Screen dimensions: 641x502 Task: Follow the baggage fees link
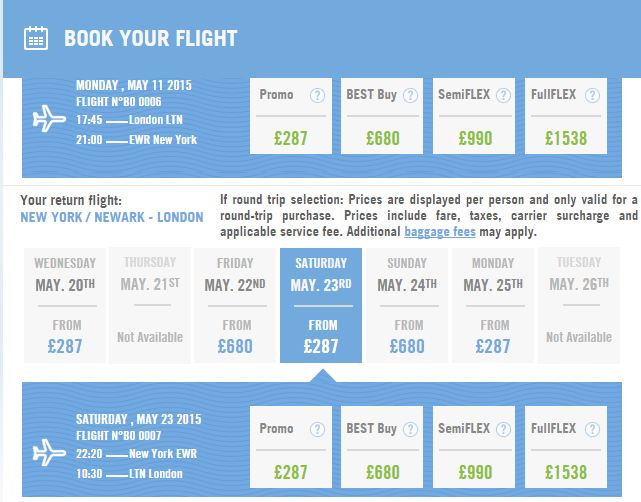pos(440,232)
